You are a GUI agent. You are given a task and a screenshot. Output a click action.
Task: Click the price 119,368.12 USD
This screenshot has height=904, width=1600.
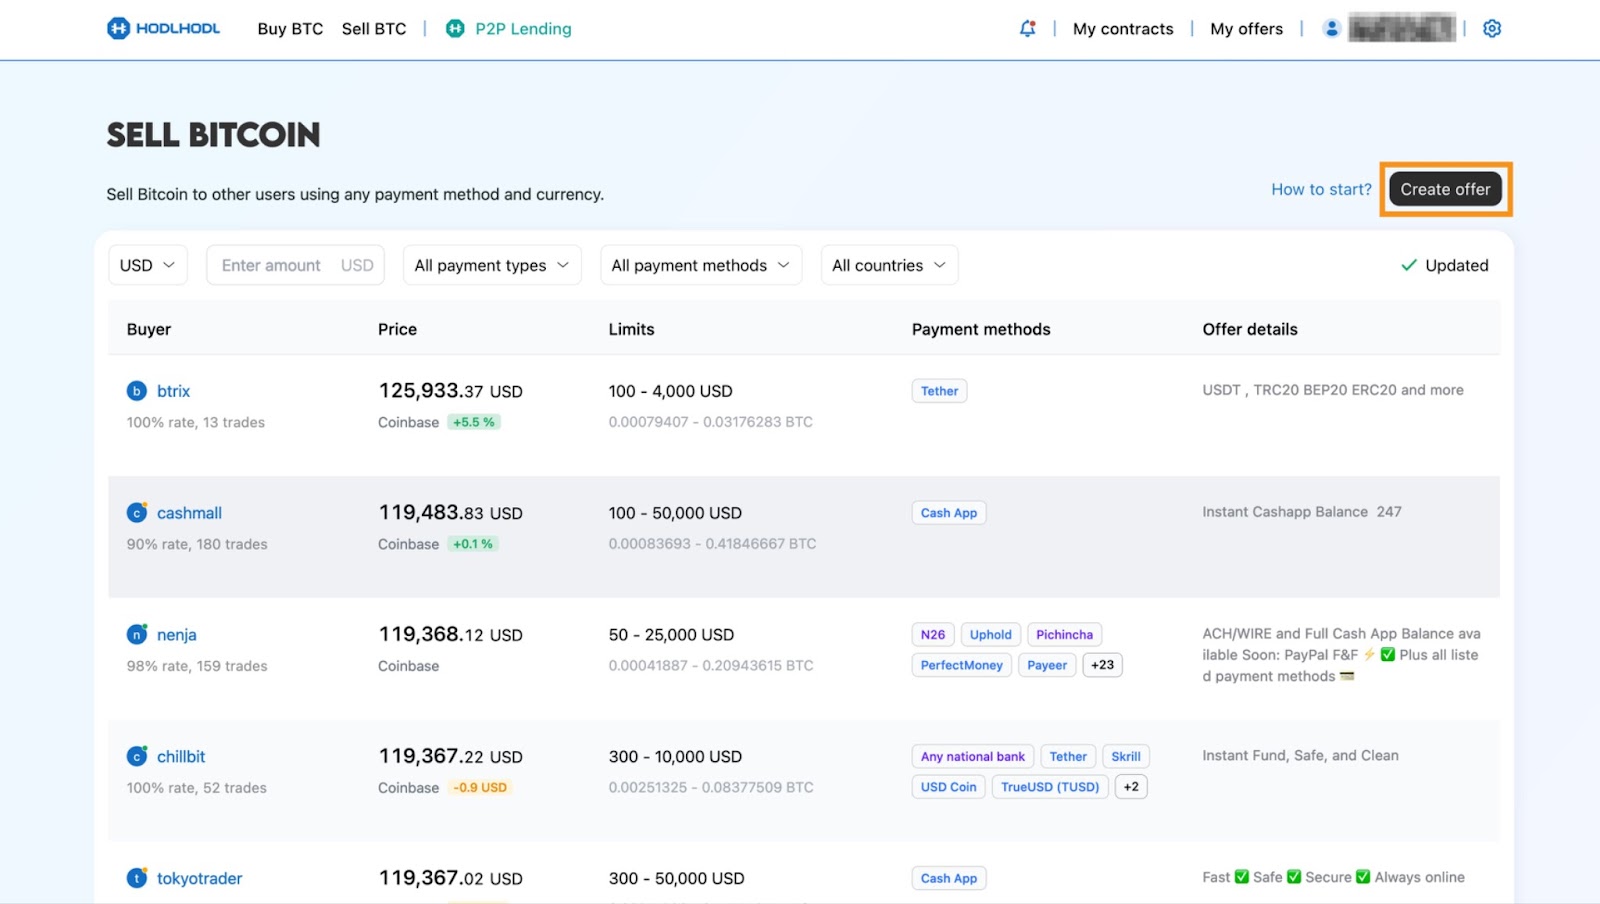click(450, 635)
